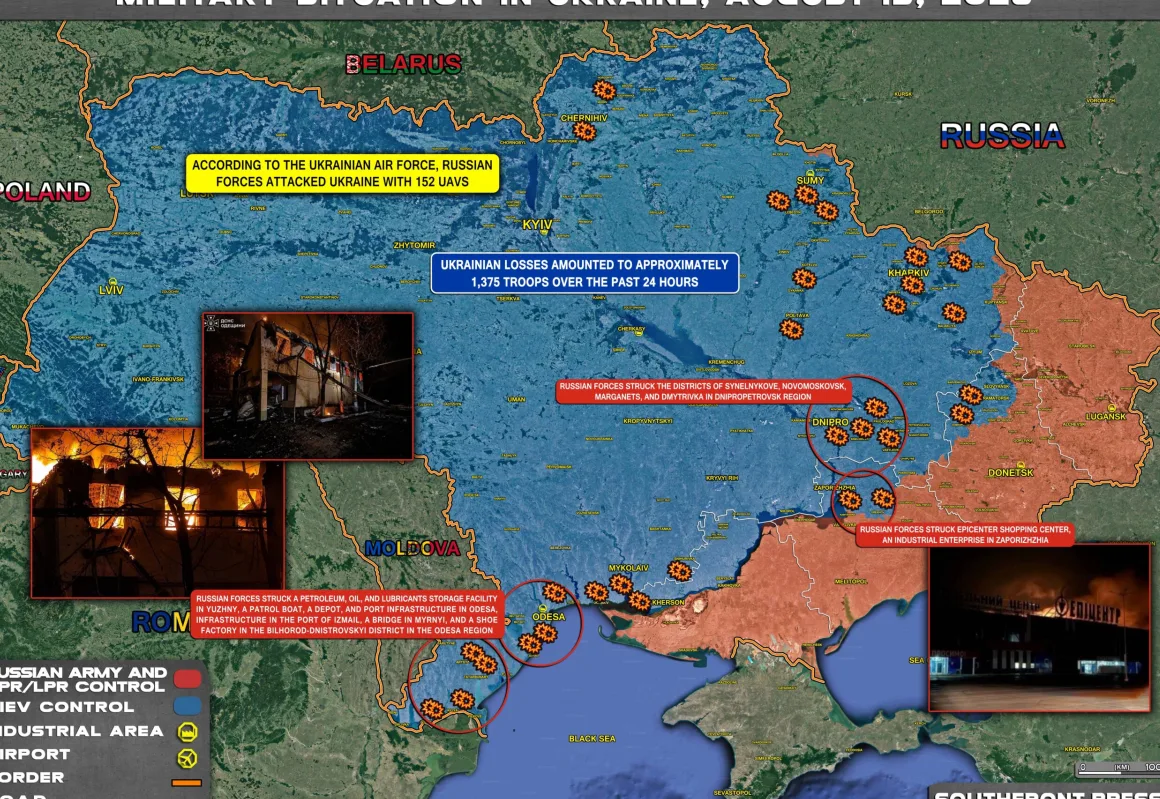
Task: Click the yellow 152 UAVs info box
Action: point(342,174)
